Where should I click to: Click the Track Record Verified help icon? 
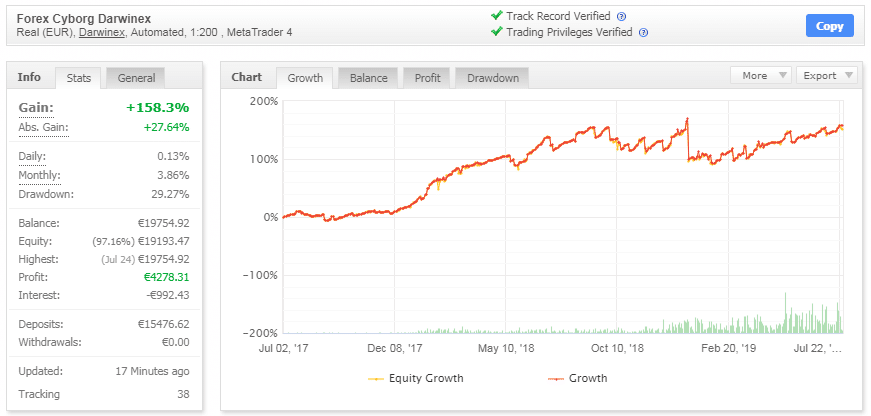click(x=621, y=16)
